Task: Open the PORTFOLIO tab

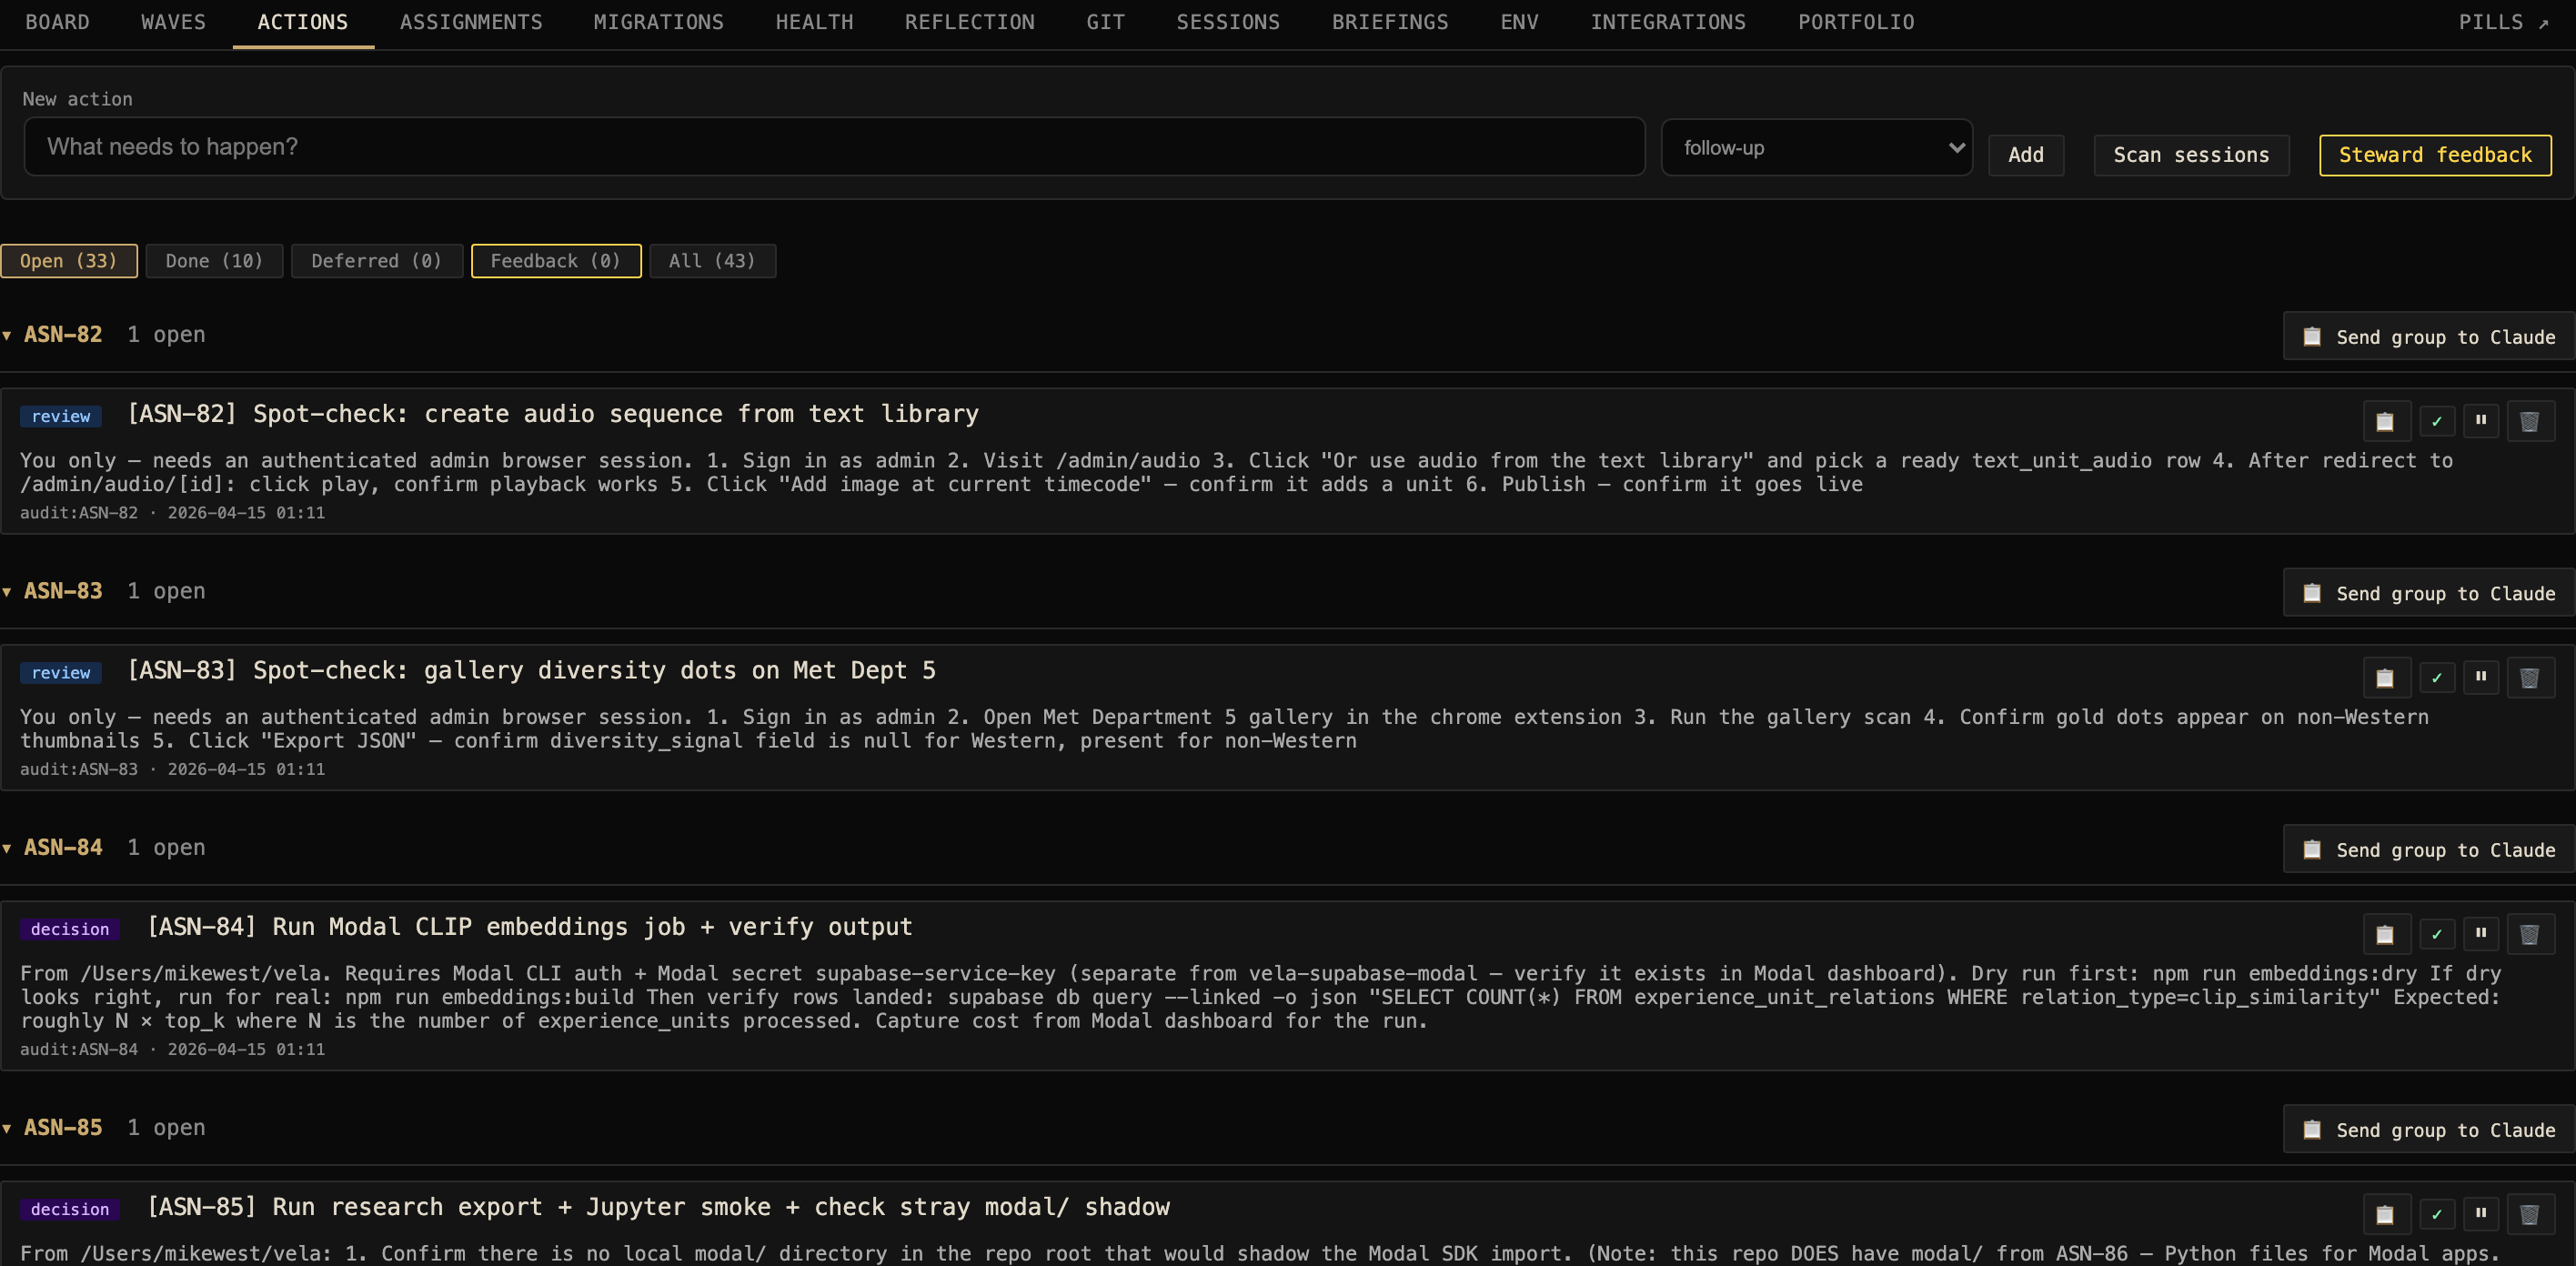Action: coord(1856,22)
